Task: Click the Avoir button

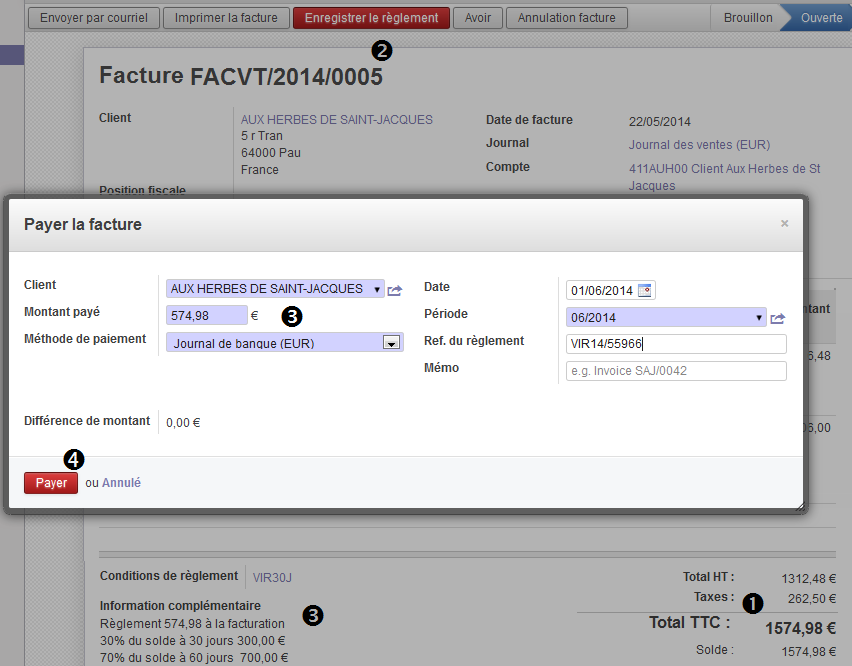Action: click(x=478, y=18)
